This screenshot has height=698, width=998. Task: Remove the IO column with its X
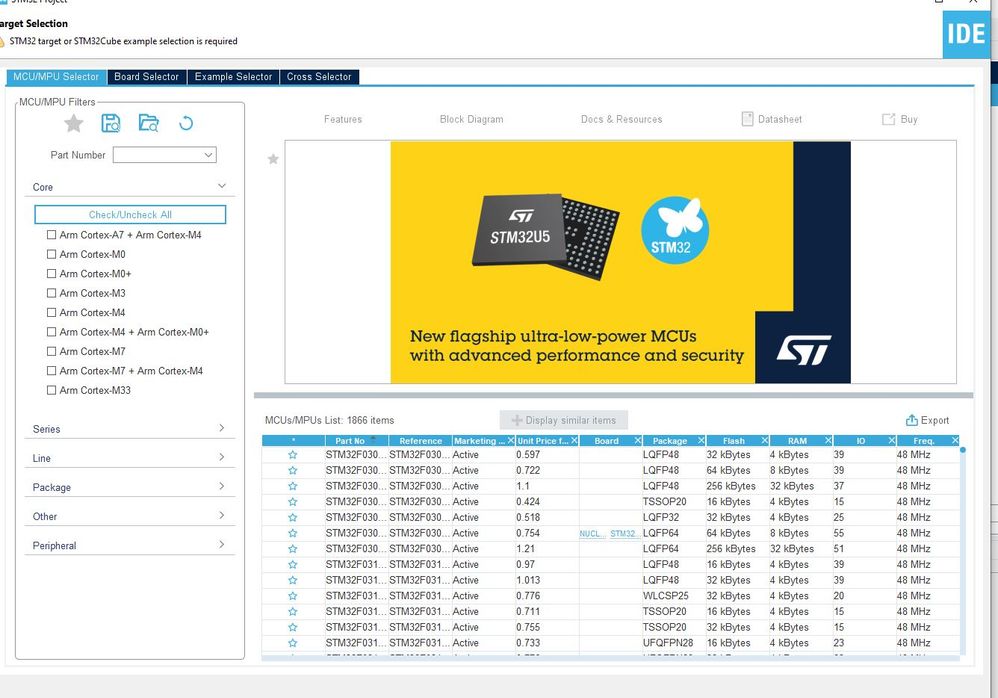[892, 440]
